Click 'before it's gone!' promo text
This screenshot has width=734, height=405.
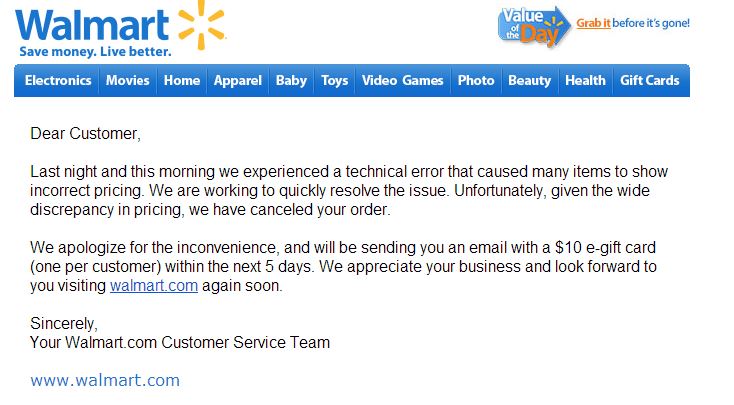[x=651, y=23]
